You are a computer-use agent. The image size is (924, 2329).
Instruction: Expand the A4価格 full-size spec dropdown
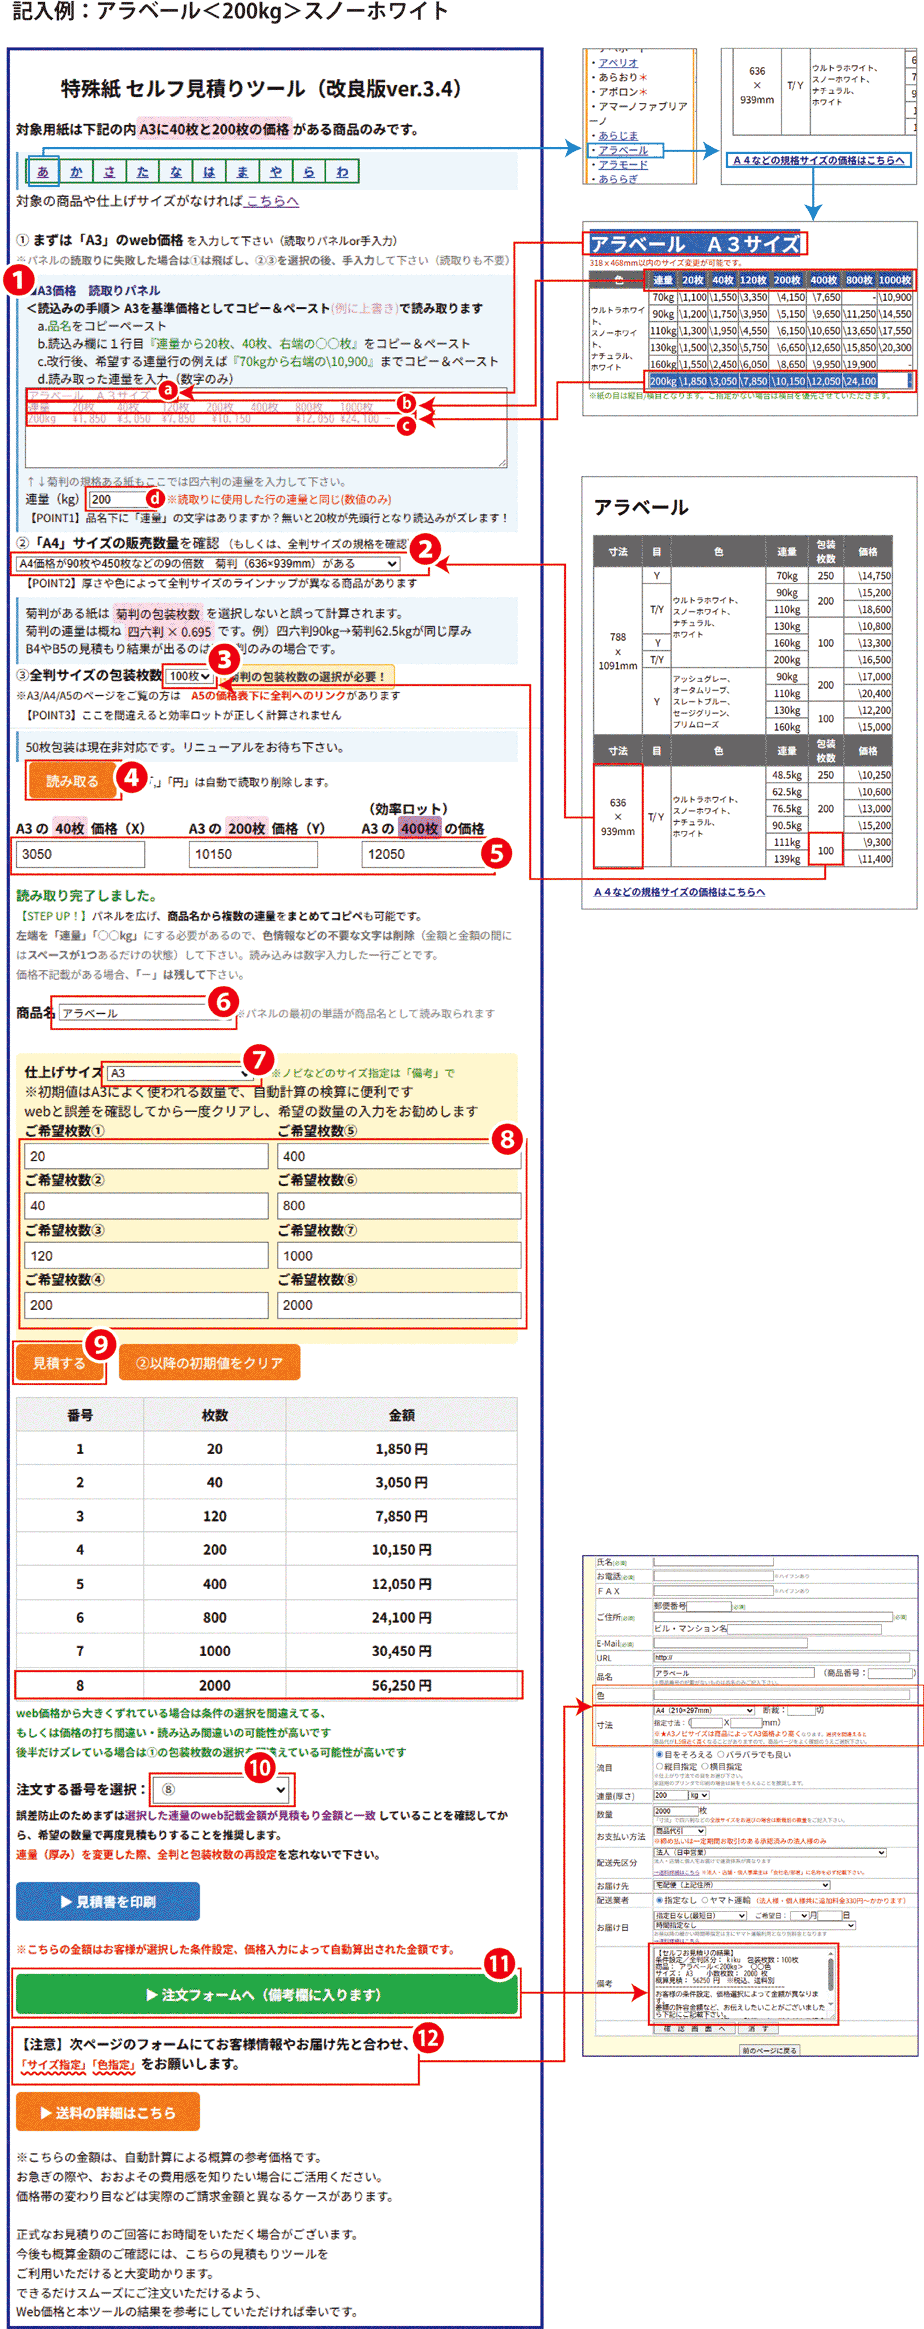[x=209, y=564]
